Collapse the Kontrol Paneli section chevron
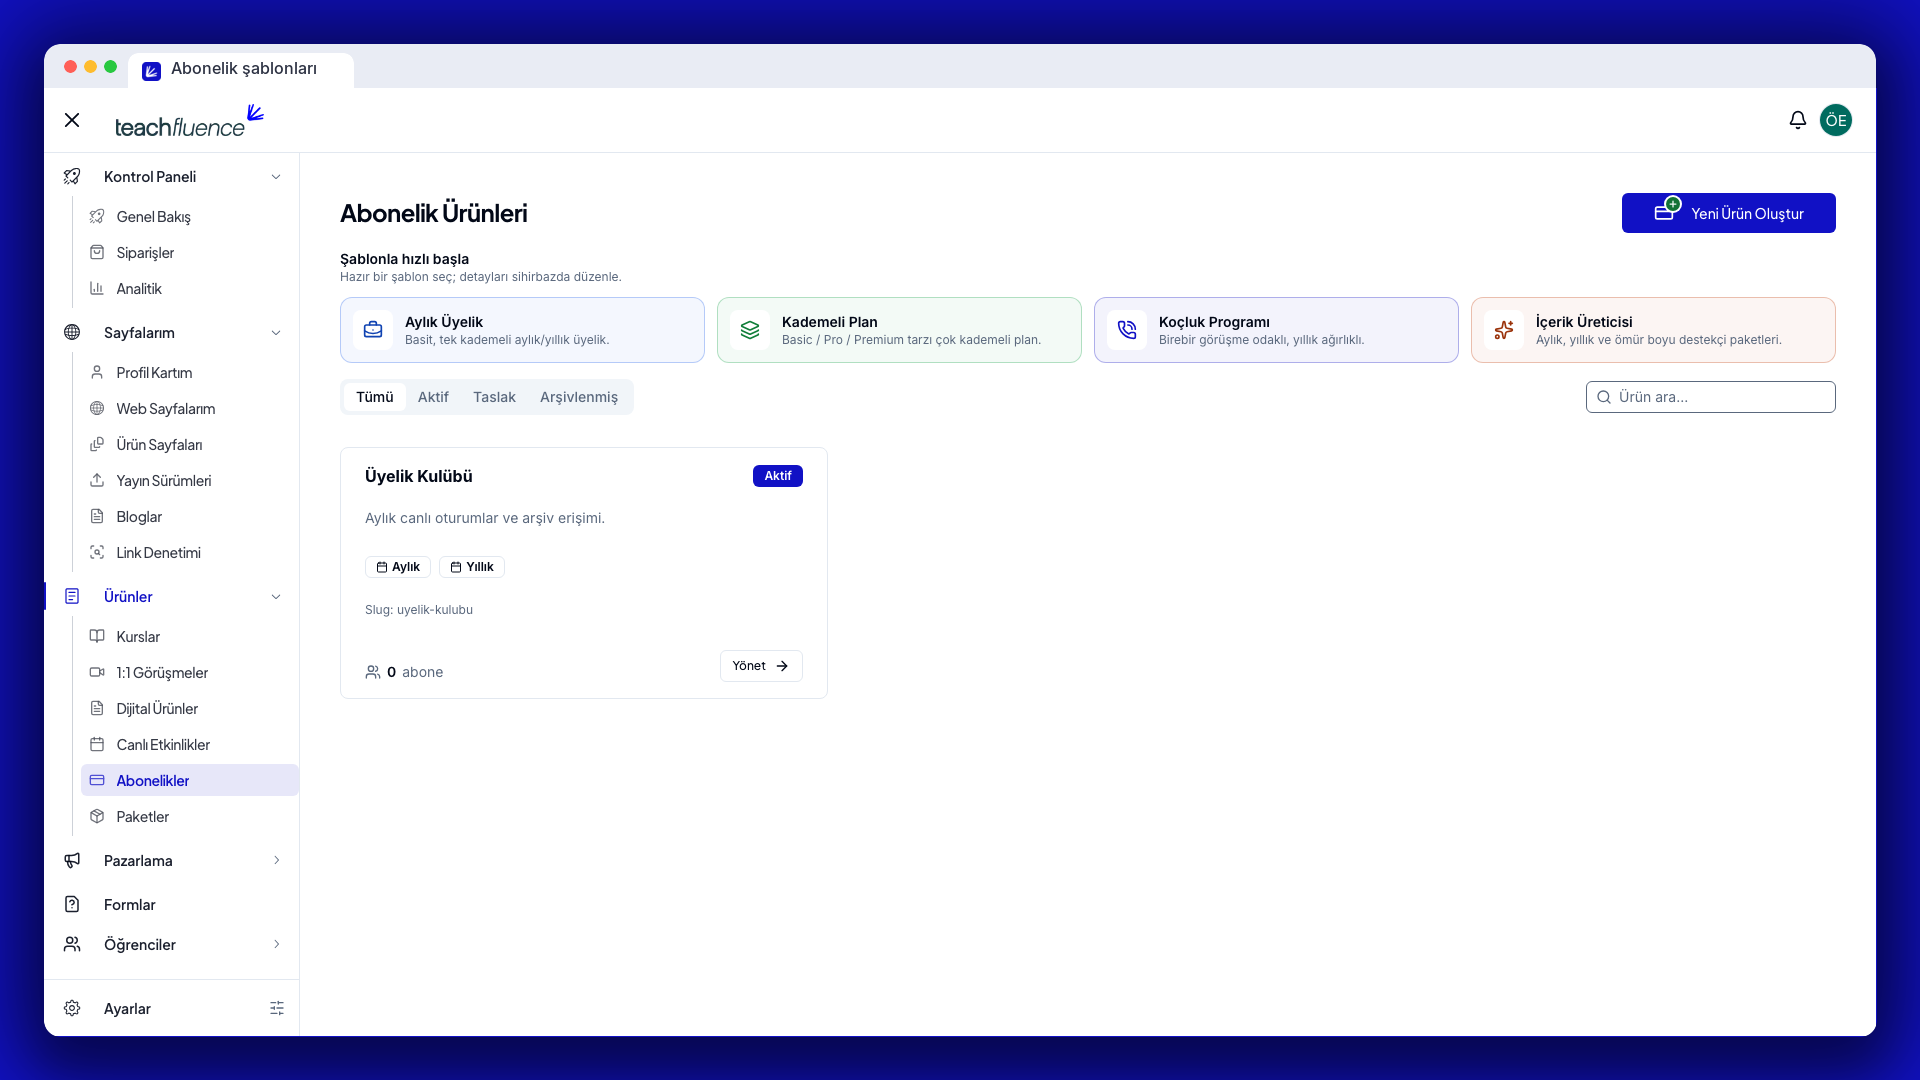This screenshot has height=1080, width=1920. [x=276, y=177]
